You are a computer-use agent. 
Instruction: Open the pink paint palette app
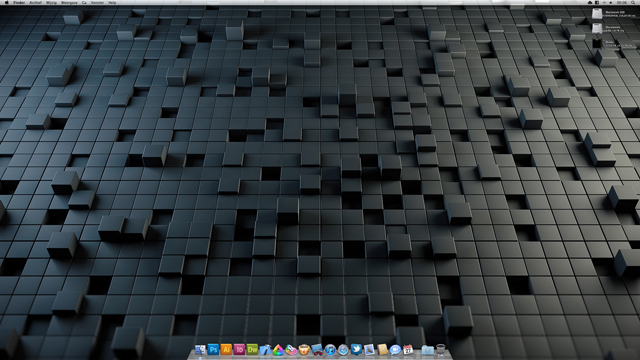pos(291,349)
